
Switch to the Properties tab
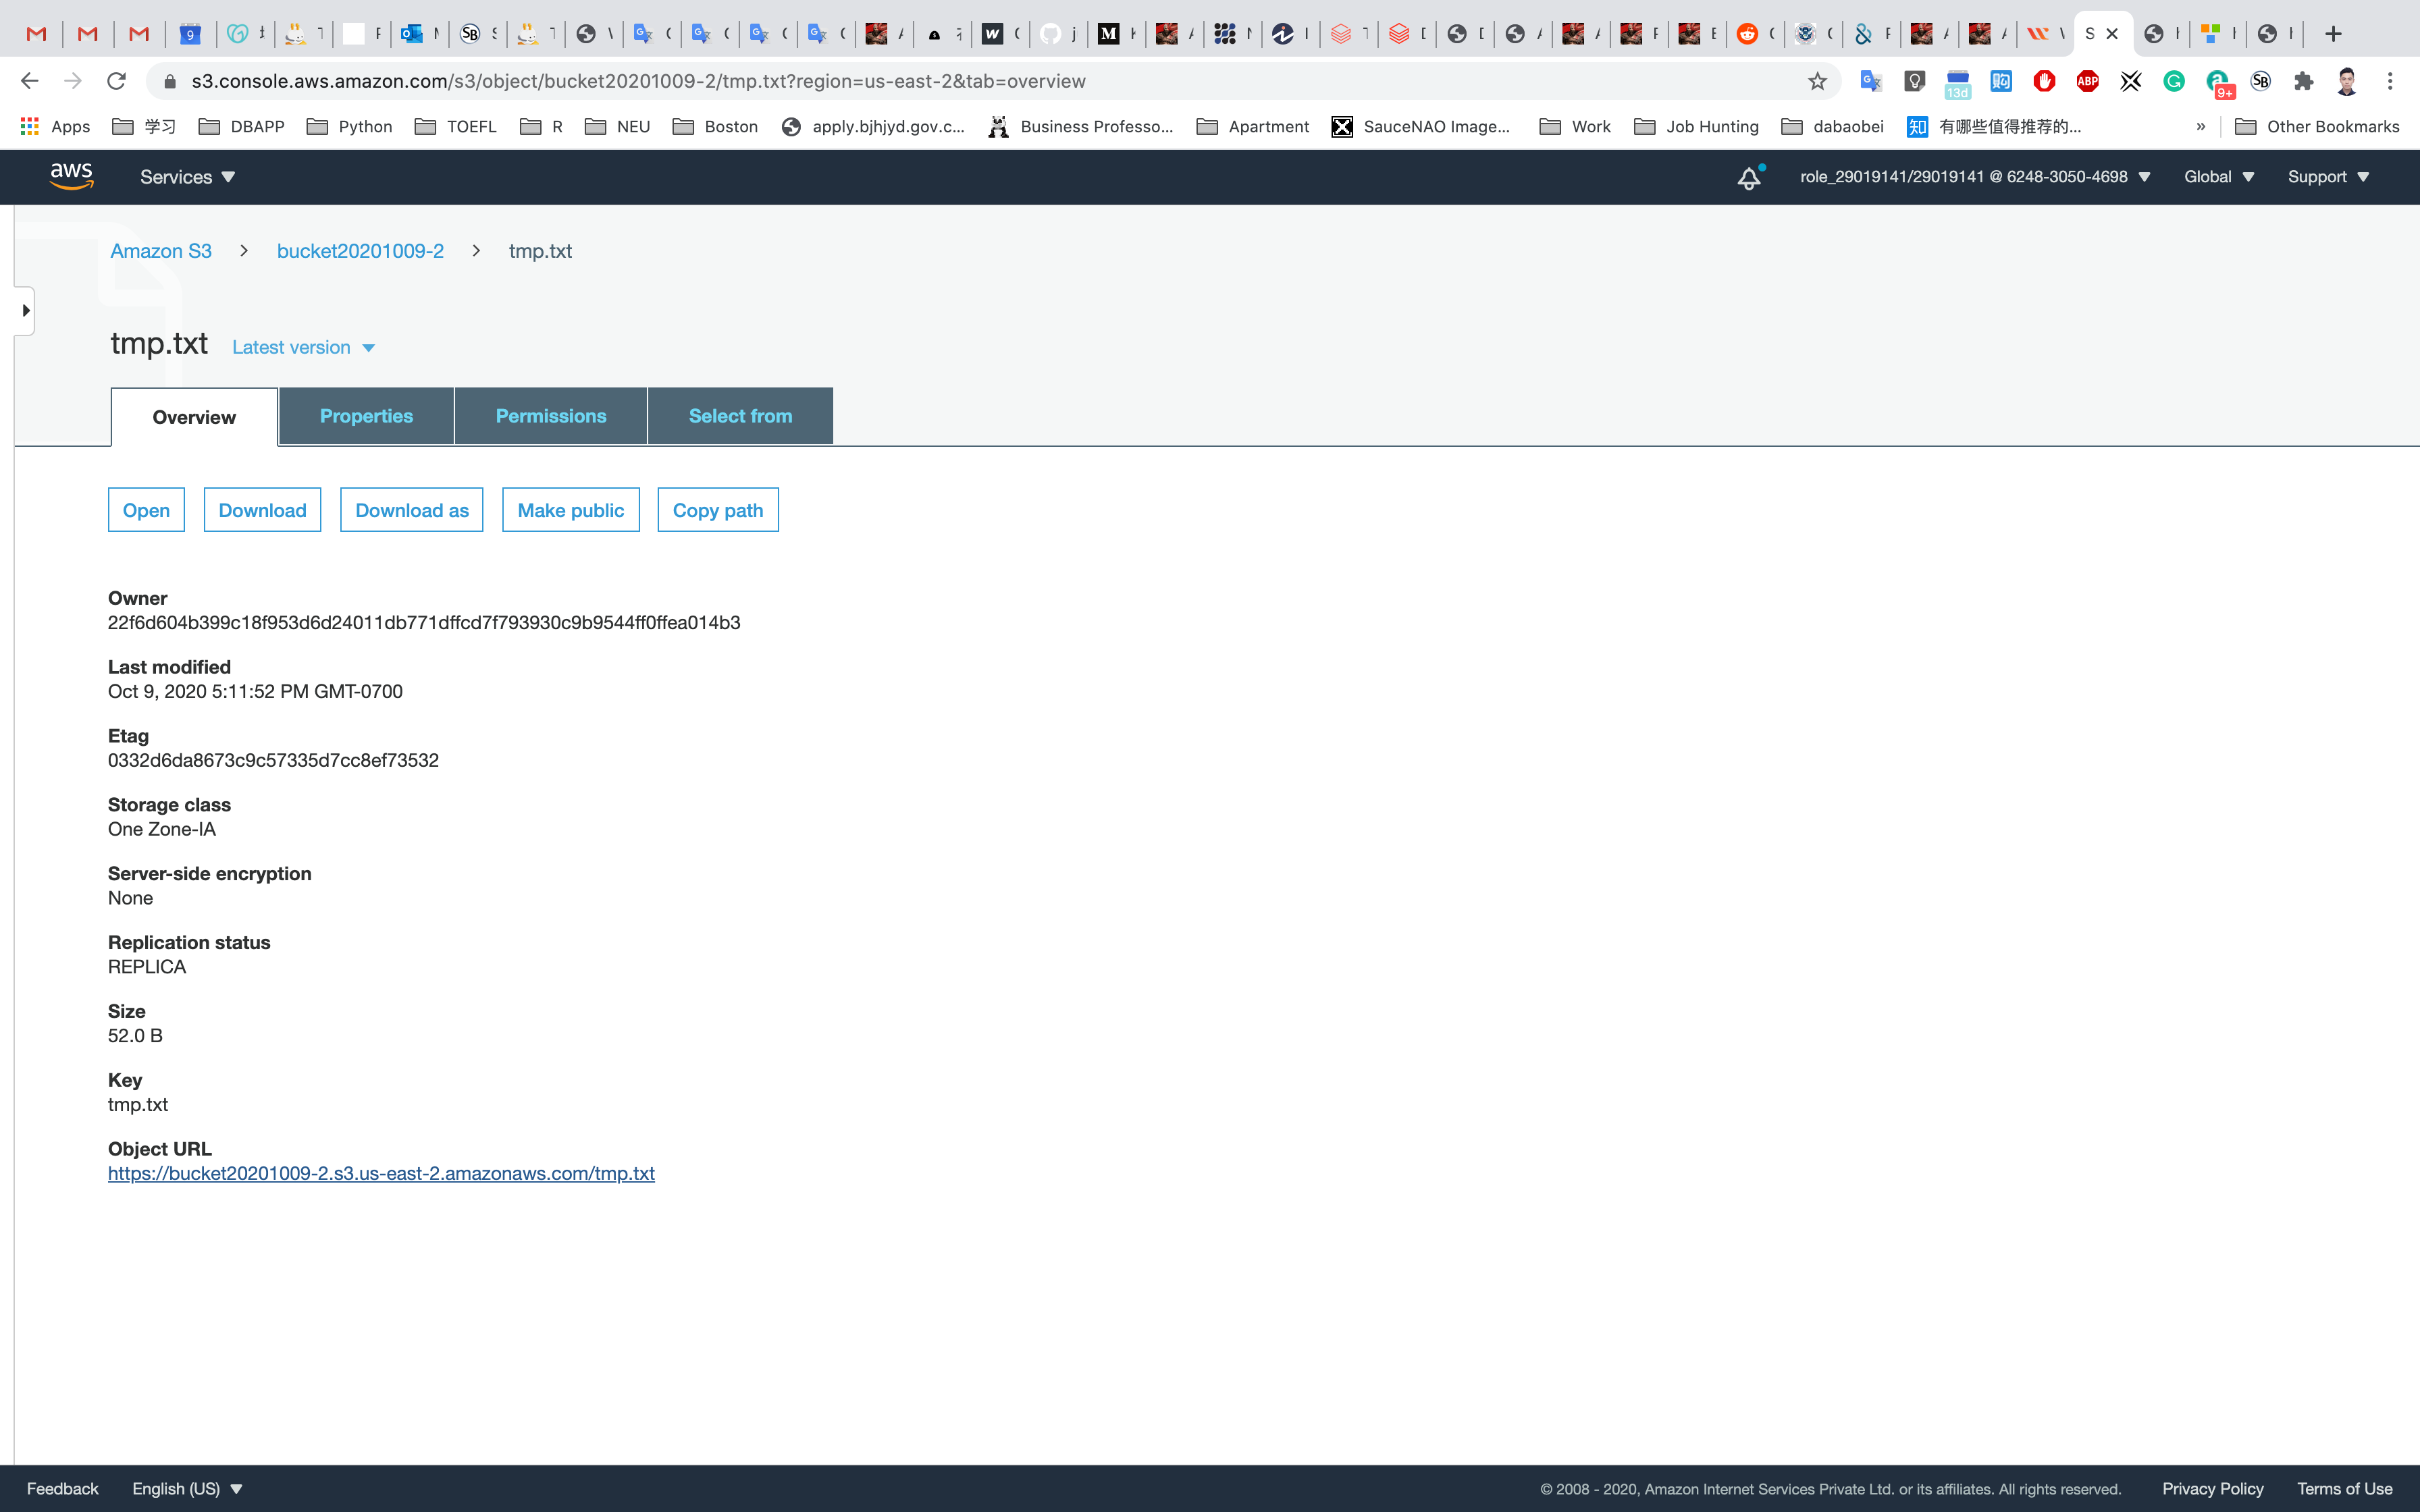point(366,416)
